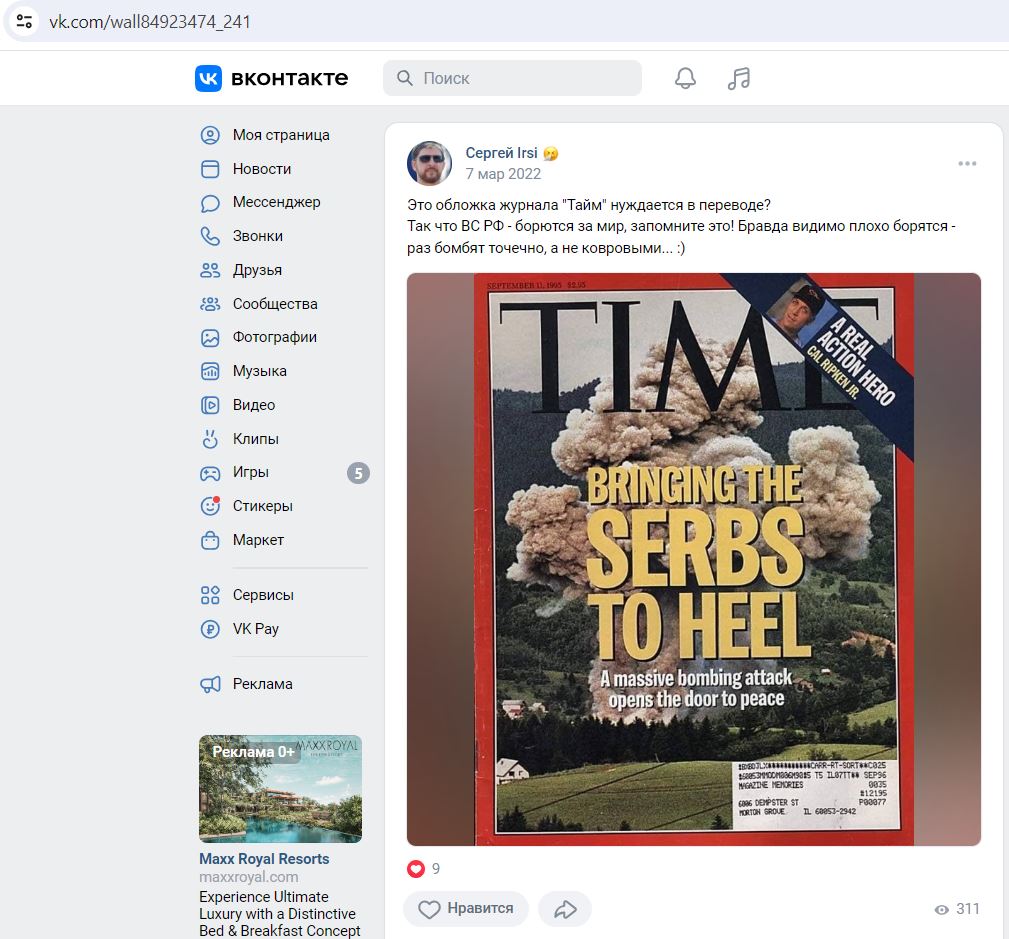Click the Новости feed icon
The width and height of the screenshot is (1009, 939).
210,169
